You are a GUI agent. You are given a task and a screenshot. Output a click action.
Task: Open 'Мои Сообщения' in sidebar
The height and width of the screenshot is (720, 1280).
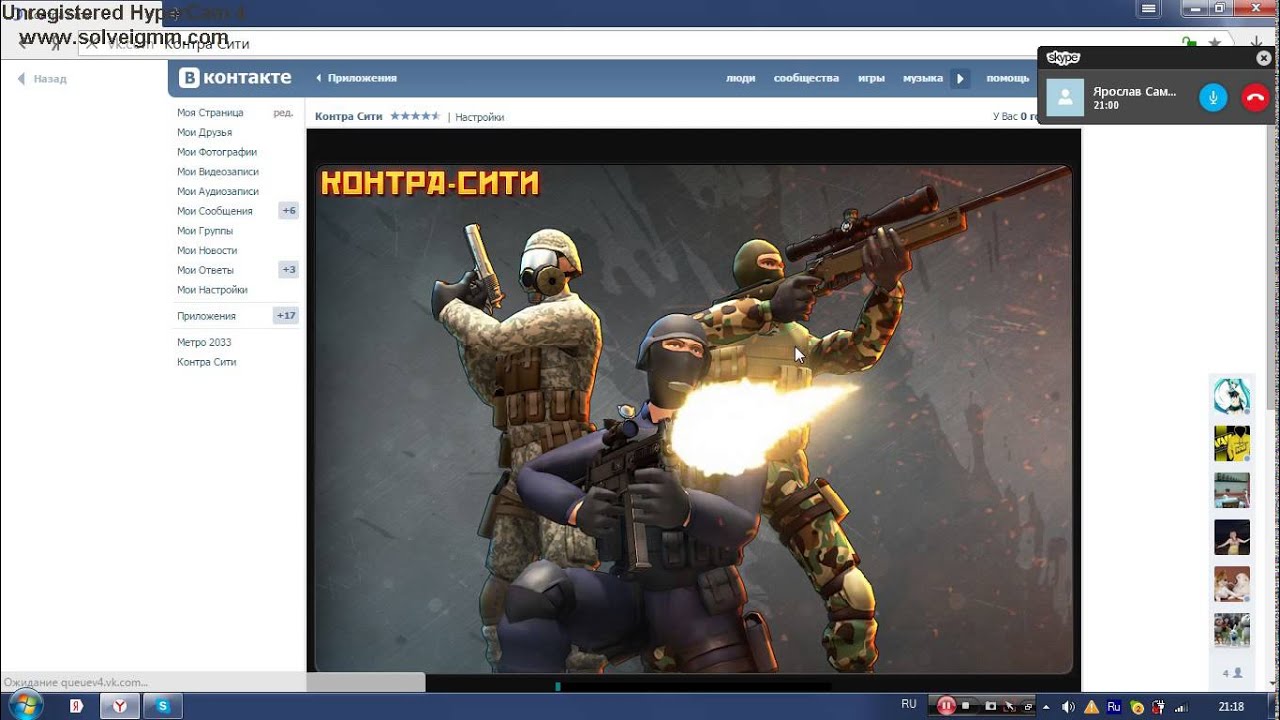click(214, 211)
